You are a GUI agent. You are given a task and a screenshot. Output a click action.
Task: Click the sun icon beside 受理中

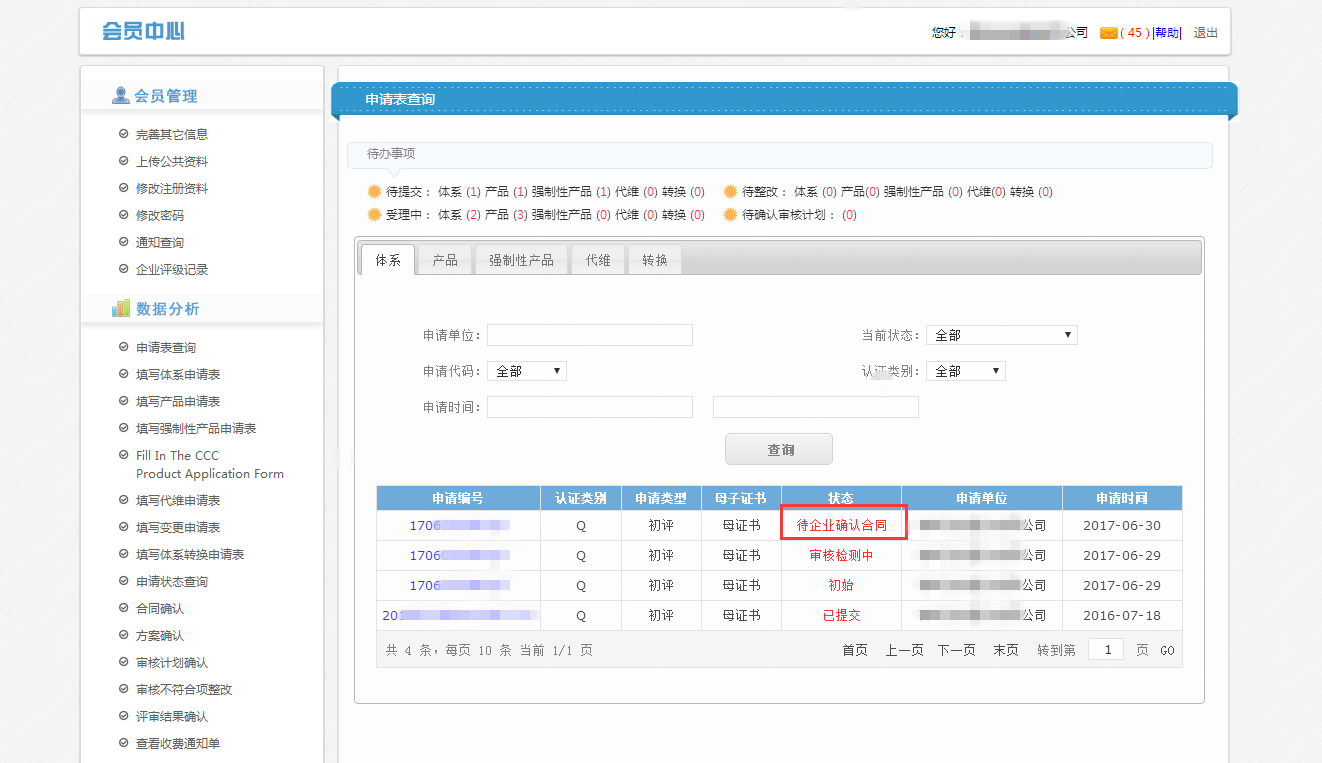(374, 214)
